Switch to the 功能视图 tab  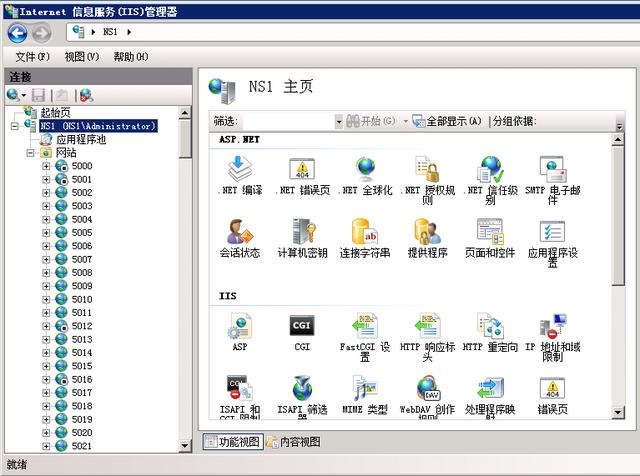[233, 442]
